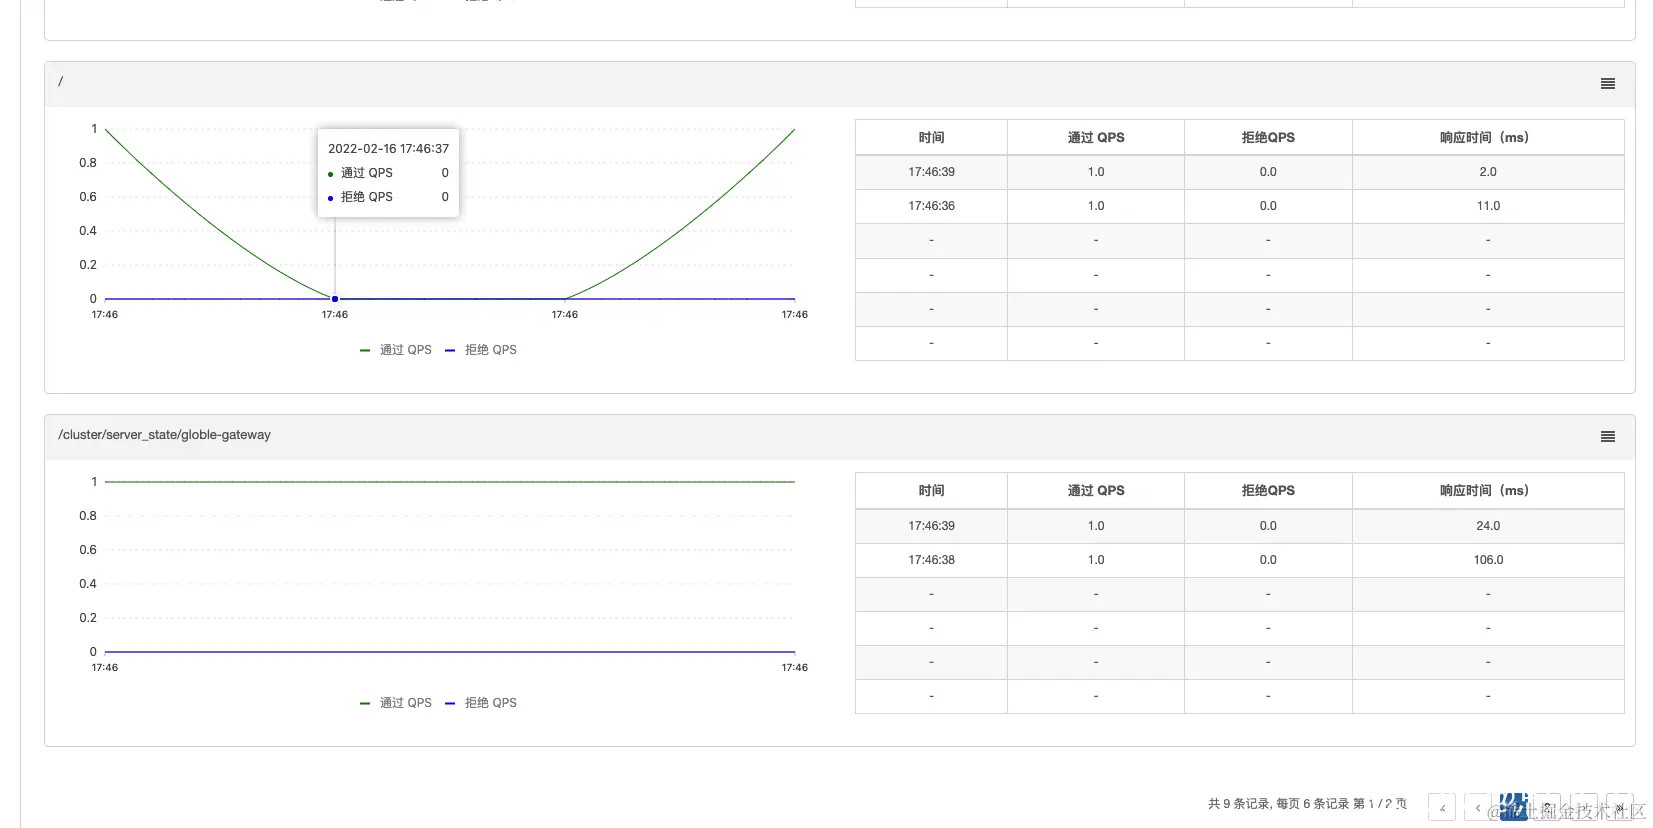Click response time value 106.0
The height and width of the screenshot is (828, 1653).
1488,560
